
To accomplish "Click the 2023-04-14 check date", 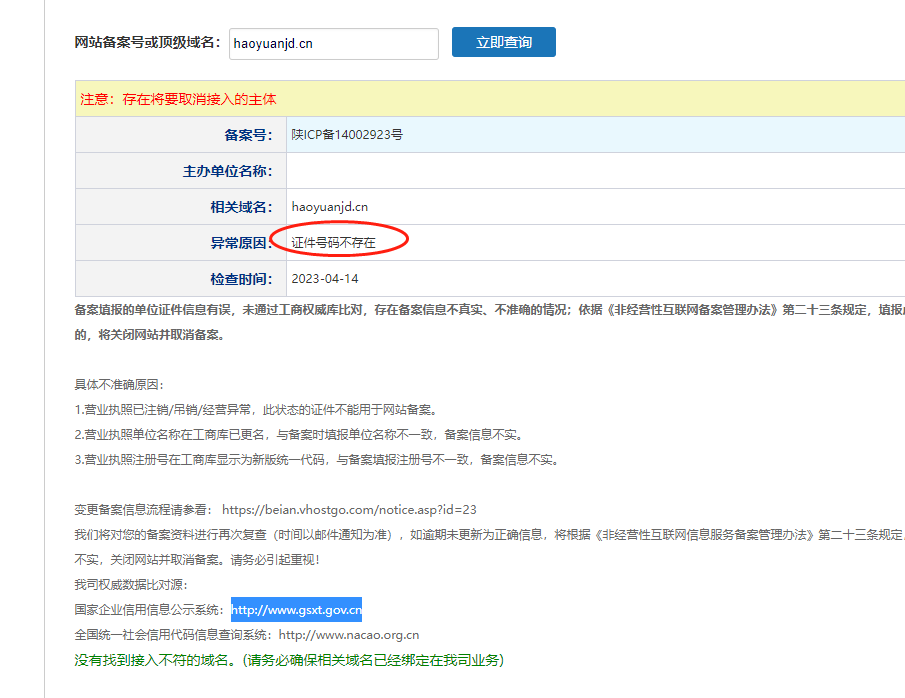I will 324,279.
